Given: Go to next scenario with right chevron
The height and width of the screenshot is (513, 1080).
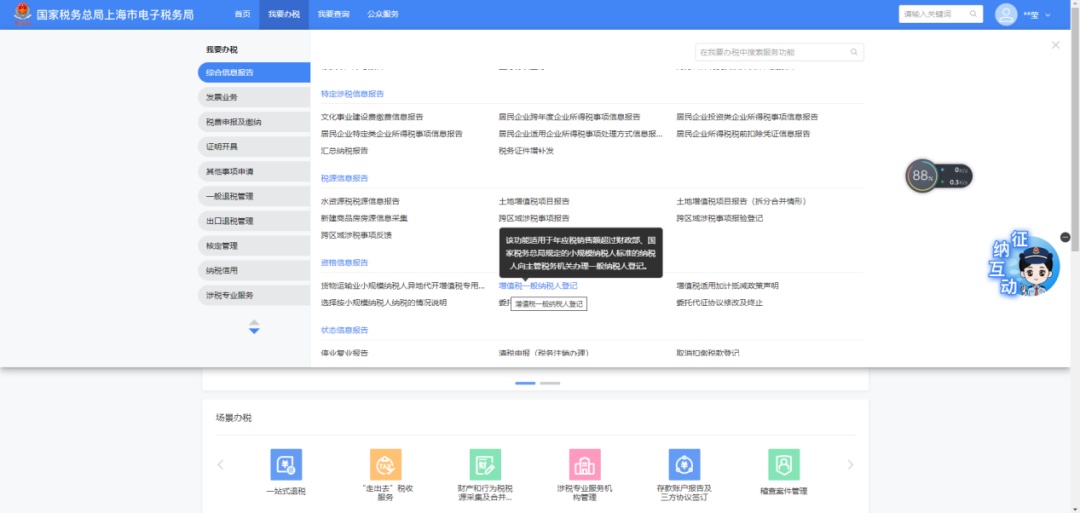Looking at the screenshot, I should coord(851,465).
